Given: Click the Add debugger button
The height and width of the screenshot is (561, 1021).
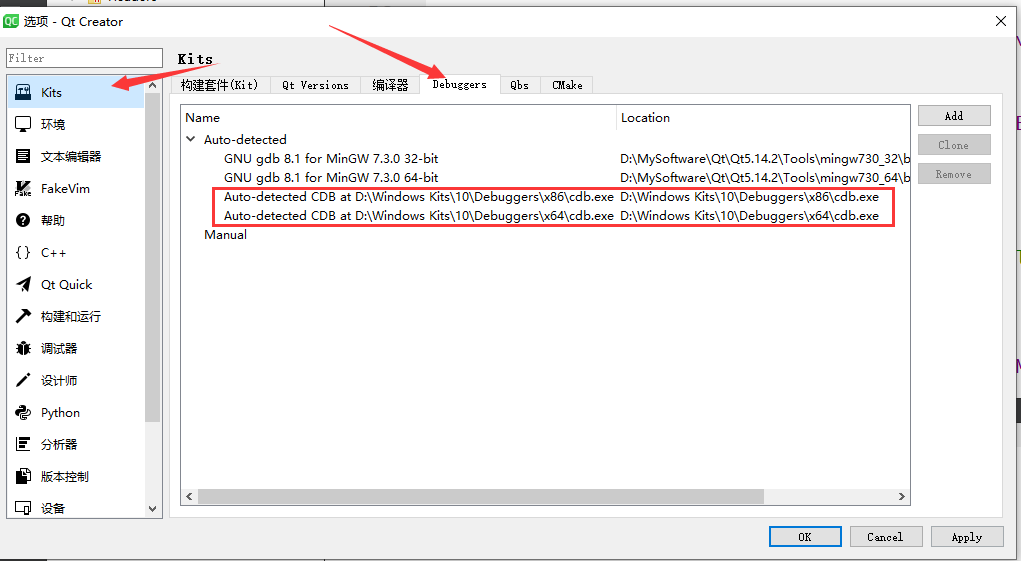Looking at the screenshot, I should click(954, 116).
